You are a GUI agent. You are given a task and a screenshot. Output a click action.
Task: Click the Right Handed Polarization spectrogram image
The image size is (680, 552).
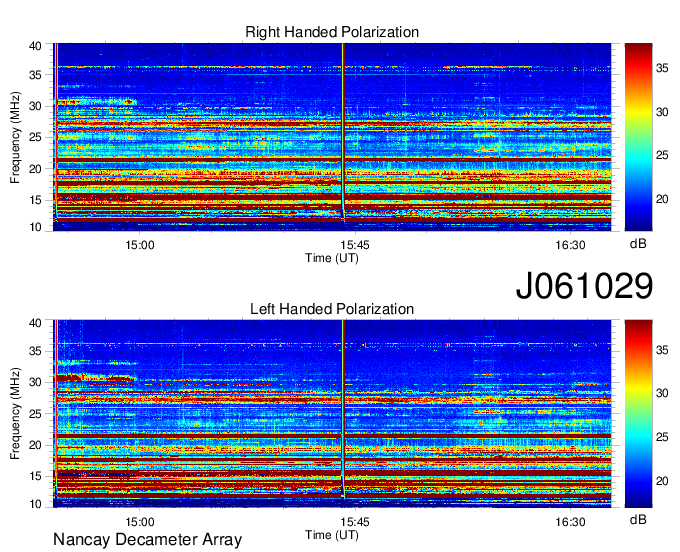332,137
